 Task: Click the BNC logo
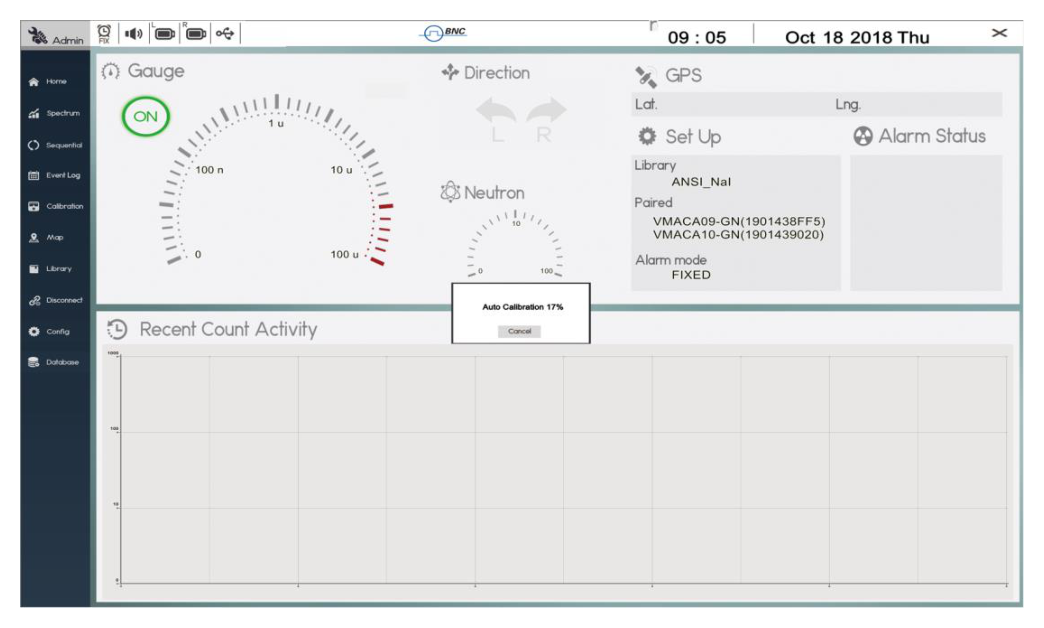coord(445,33)
